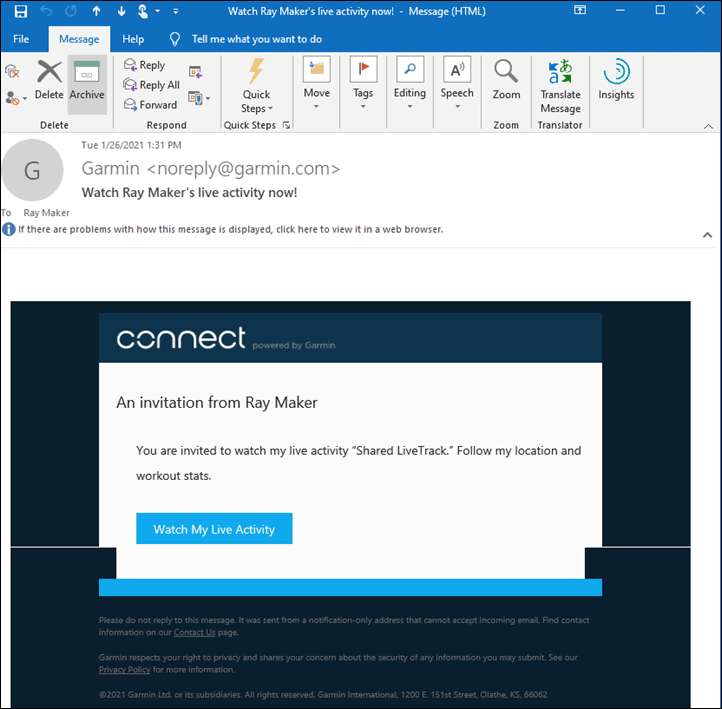Image resolution: width=722 pixels, height=709 pixels.
Task: Expand the Editing group
Action: coord(410,83)
